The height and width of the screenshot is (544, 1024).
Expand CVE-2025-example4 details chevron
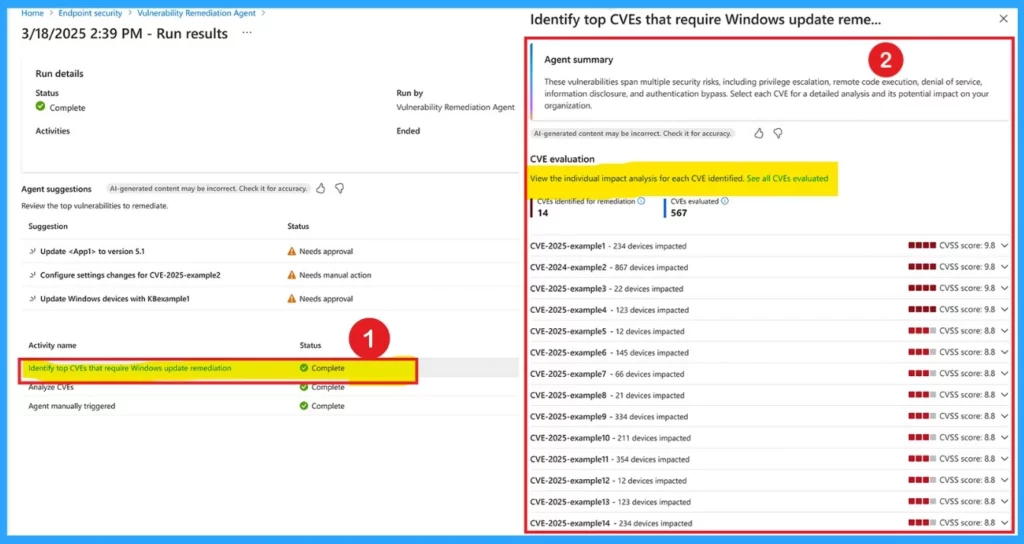(1004, 310)
